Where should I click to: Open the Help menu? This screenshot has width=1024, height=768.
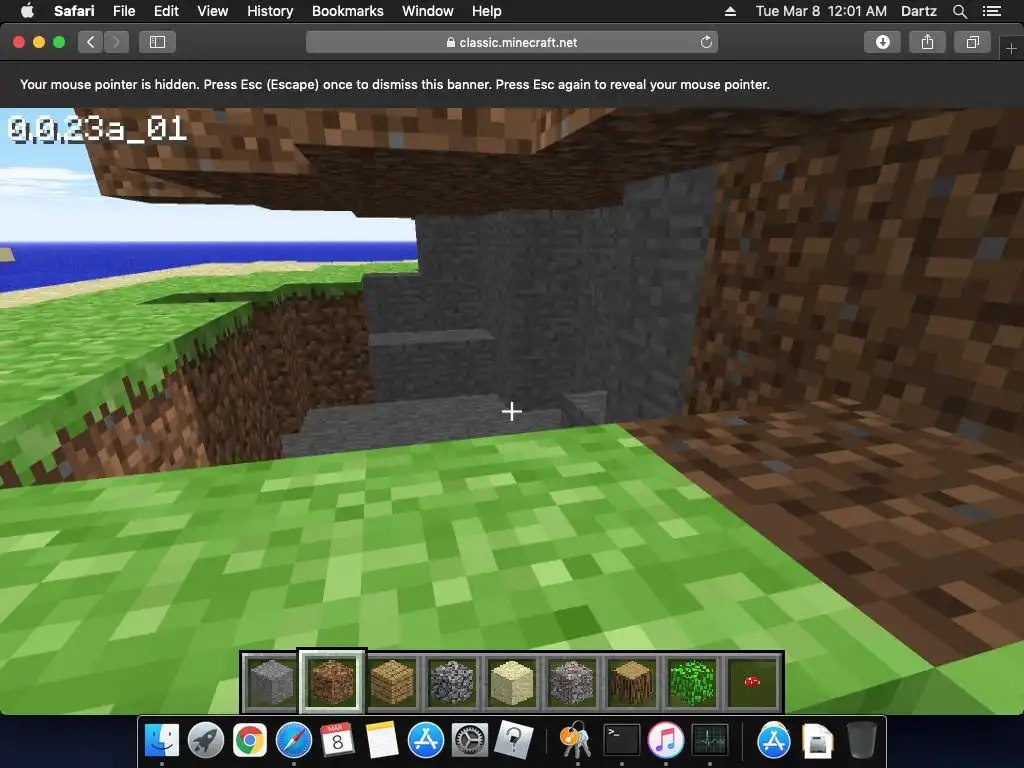tap(487, 11)
